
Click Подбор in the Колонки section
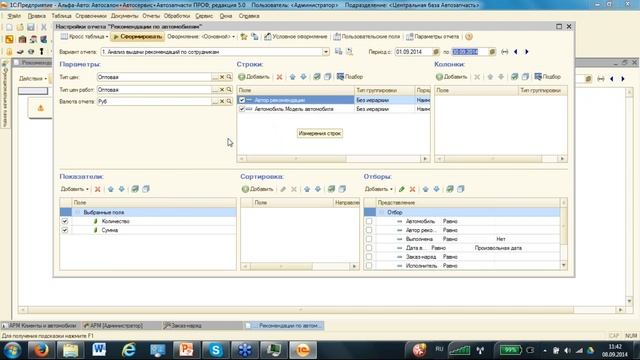[x=547, y=77]
